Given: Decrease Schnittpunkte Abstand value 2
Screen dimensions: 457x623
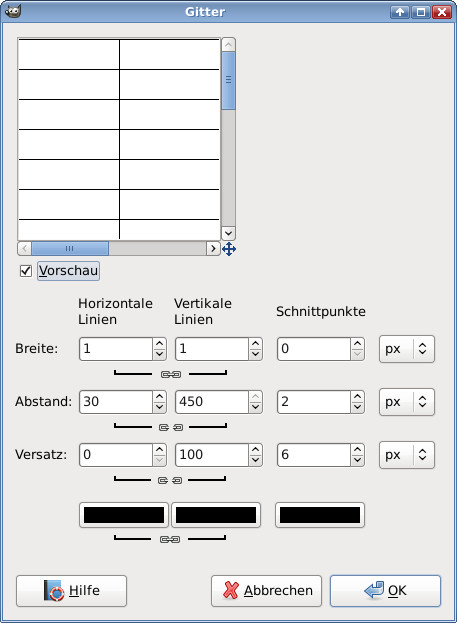Looking at the screenshot, I should 357,407.
